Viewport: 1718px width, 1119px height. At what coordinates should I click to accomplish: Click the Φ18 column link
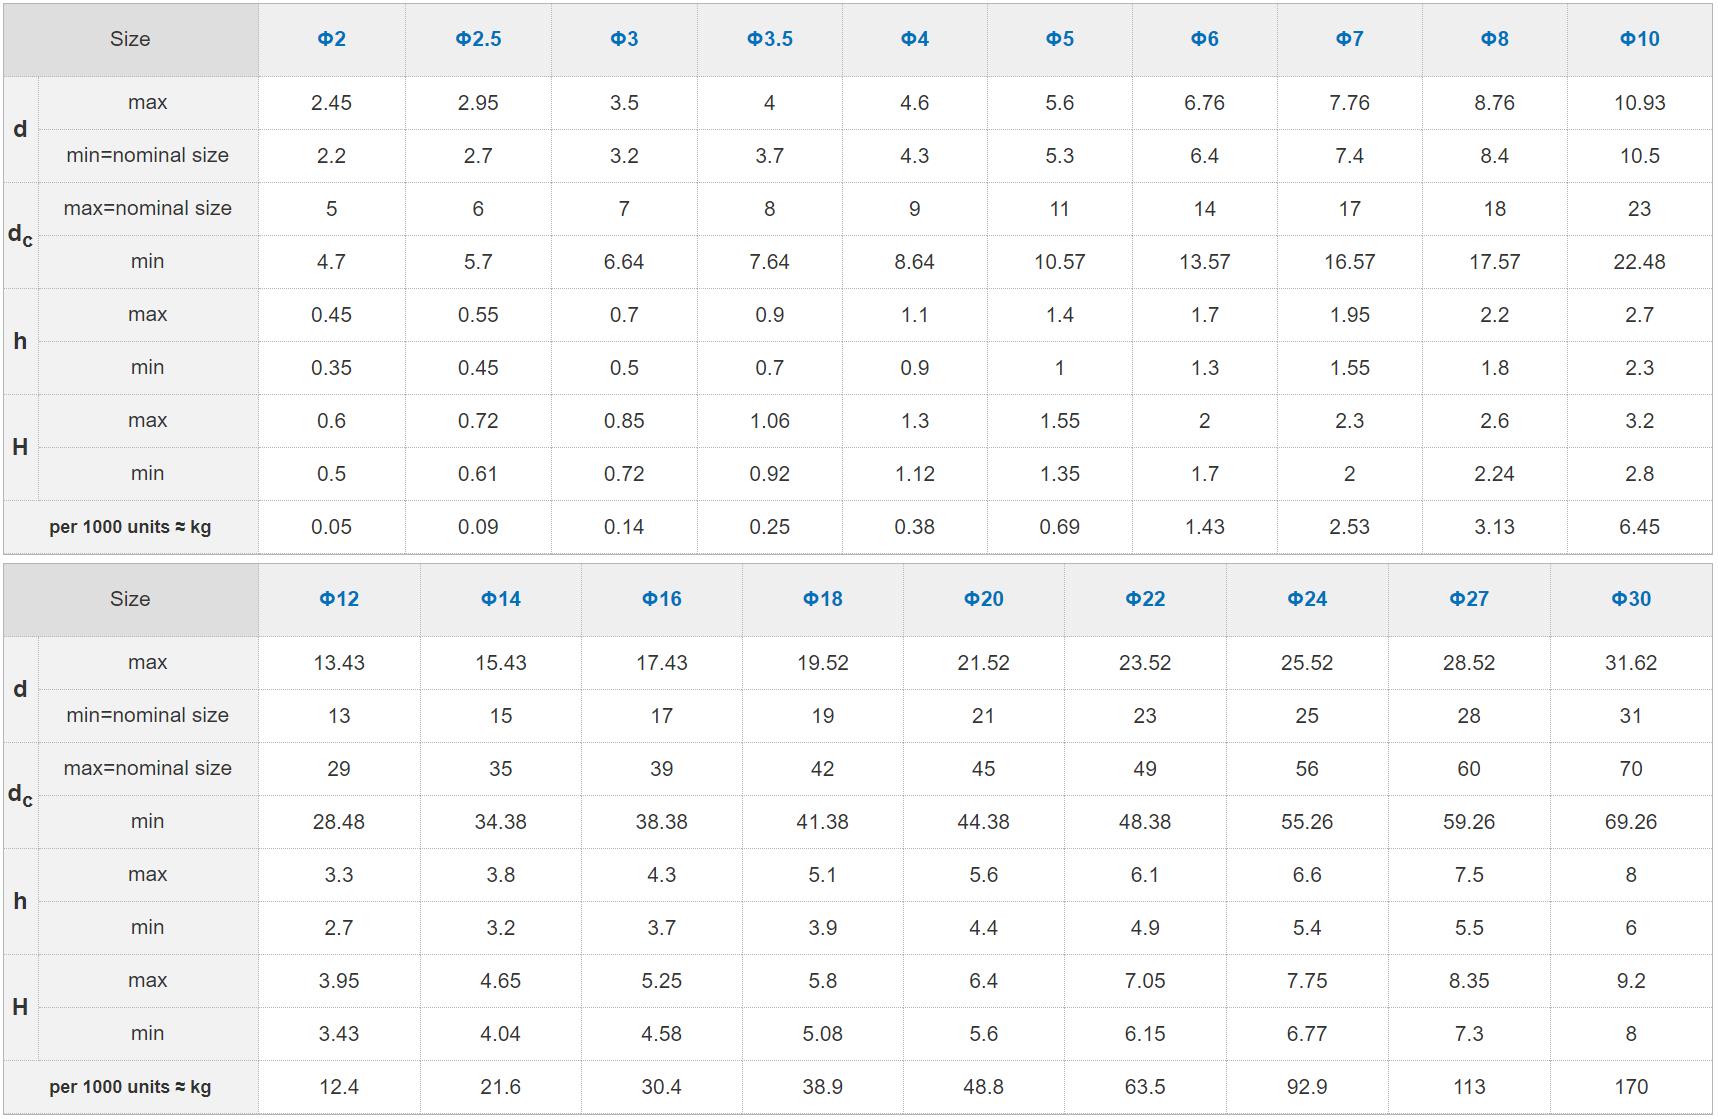click(822, 599)
